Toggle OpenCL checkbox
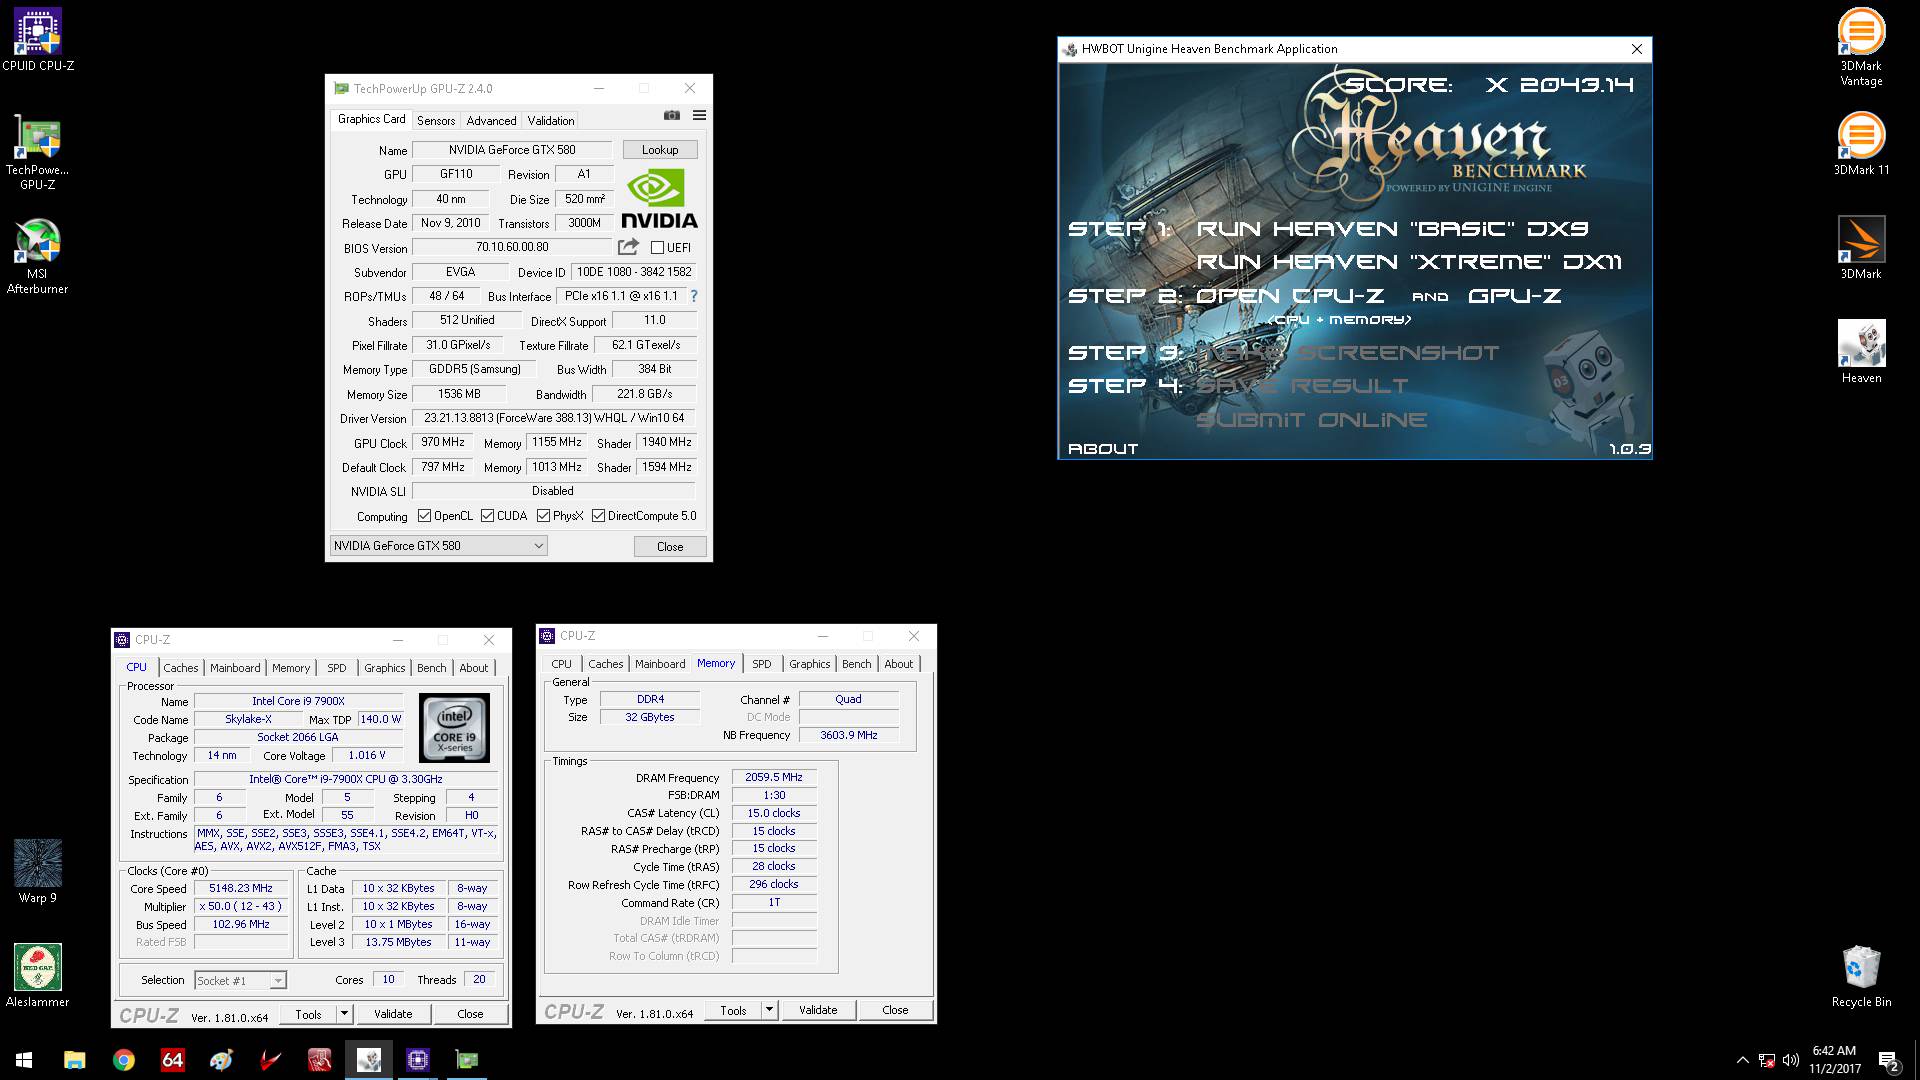This screenshot has width=1920, height=1080. tap(424, 516)
